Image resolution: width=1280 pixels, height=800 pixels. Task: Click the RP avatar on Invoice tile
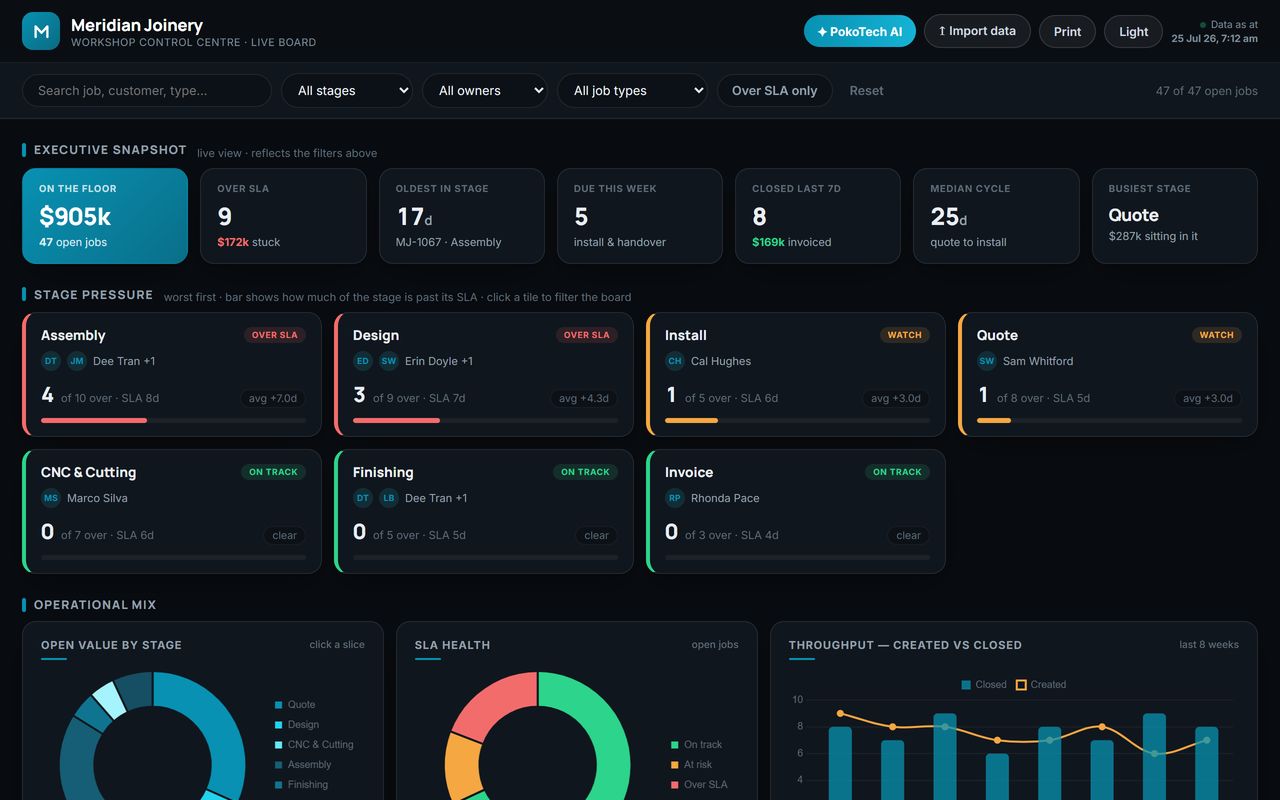coord(675,498)
